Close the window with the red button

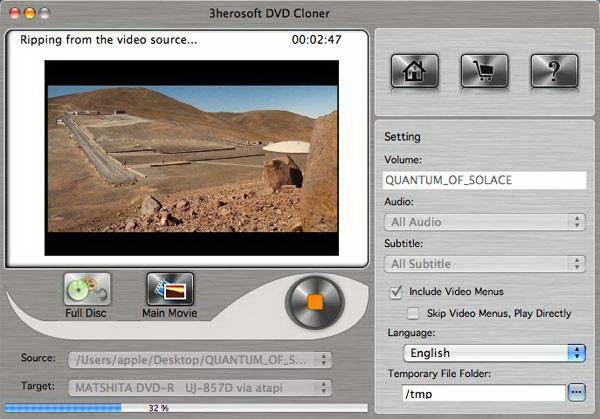click(15, 13)
